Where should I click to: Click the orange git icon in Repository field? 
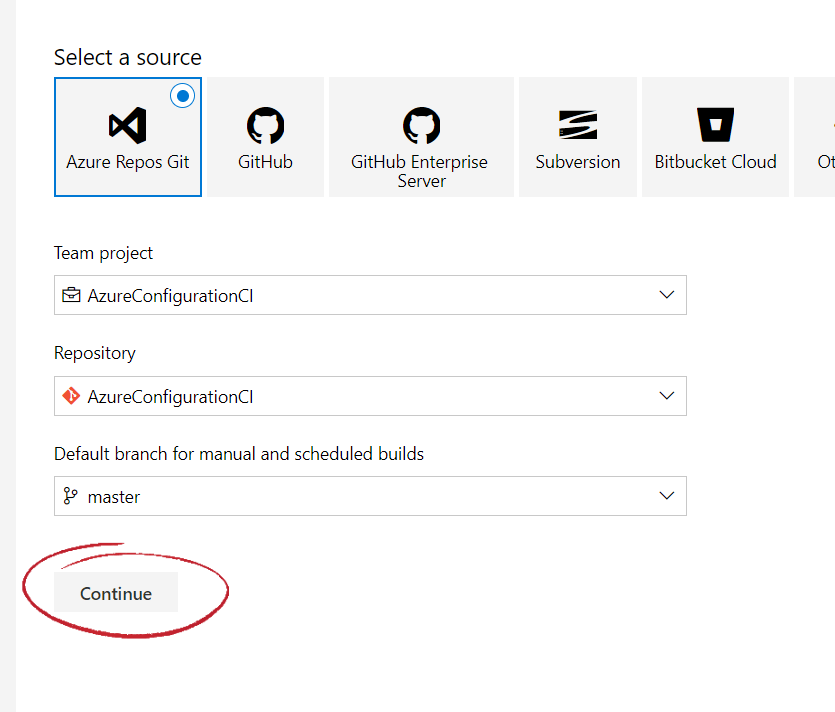tap(71, 396)
